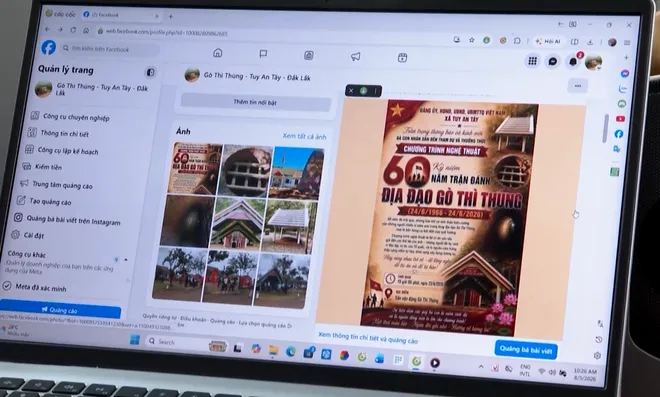Open the Facebook icon in browser side panel
Viewport: 660px width, 397px height.
pos(619,134)
